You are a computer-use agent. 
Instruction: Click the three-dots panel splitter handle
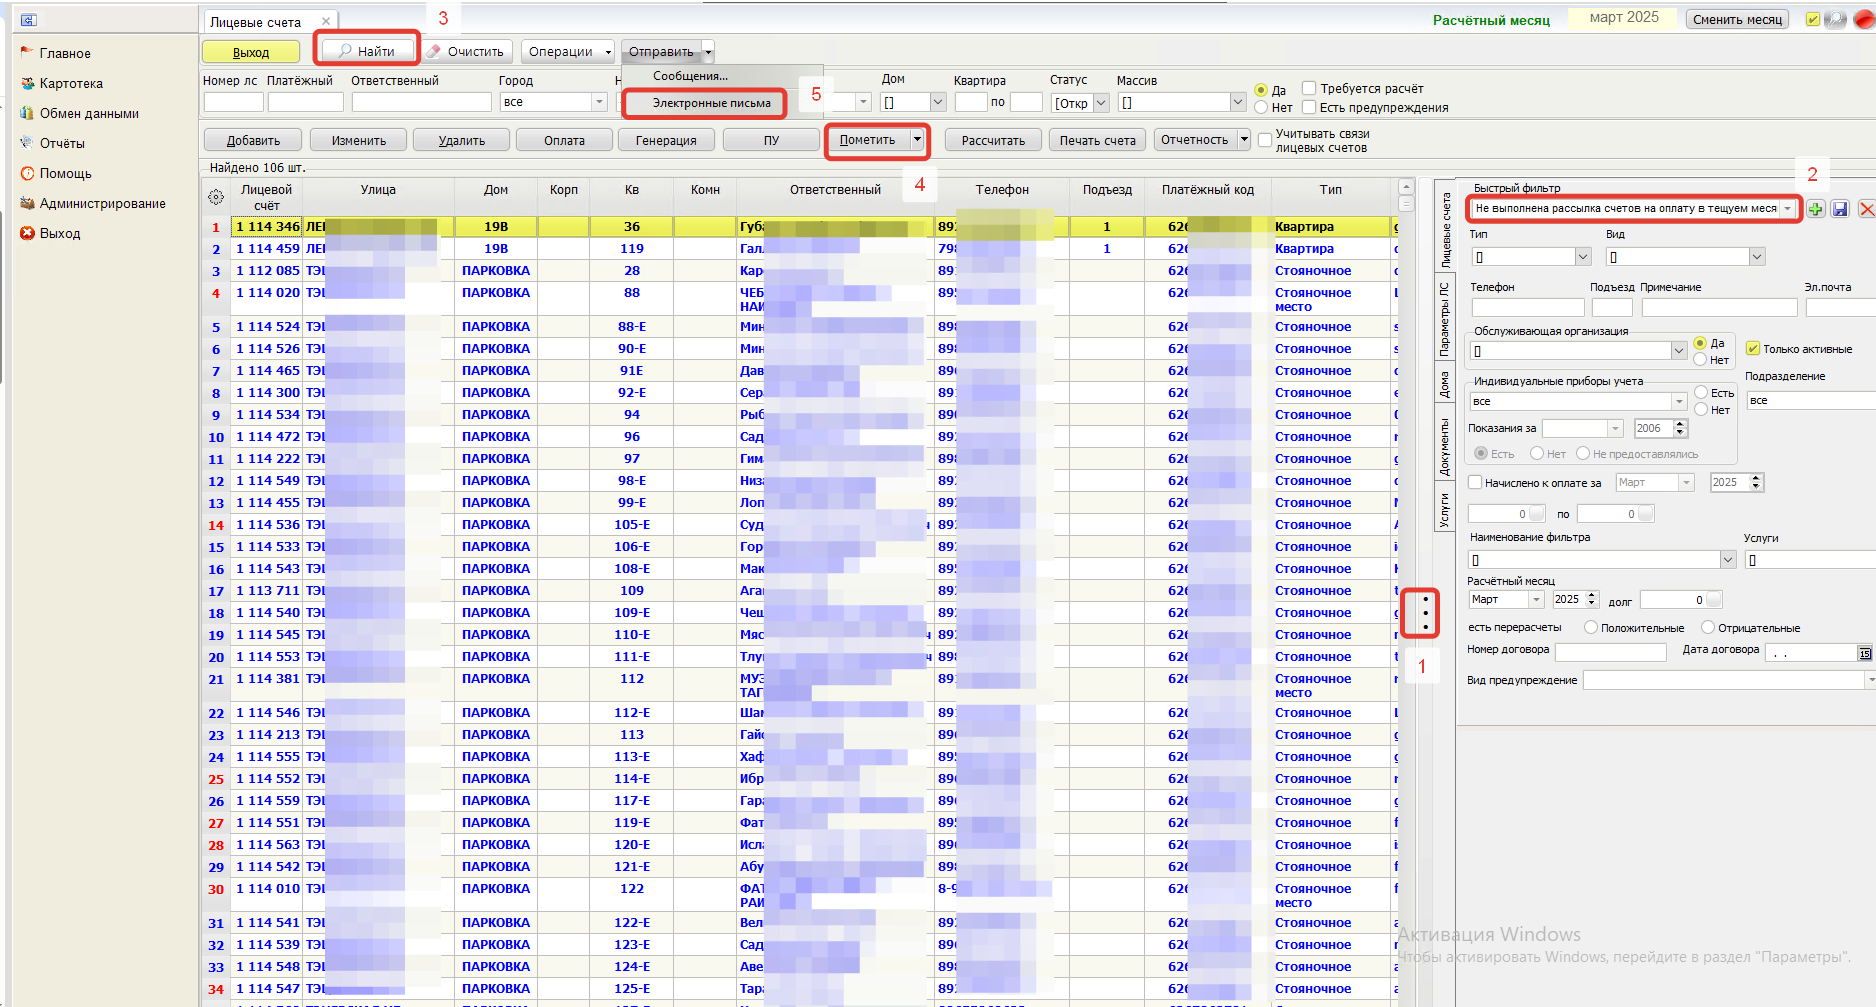(1425, 613)
